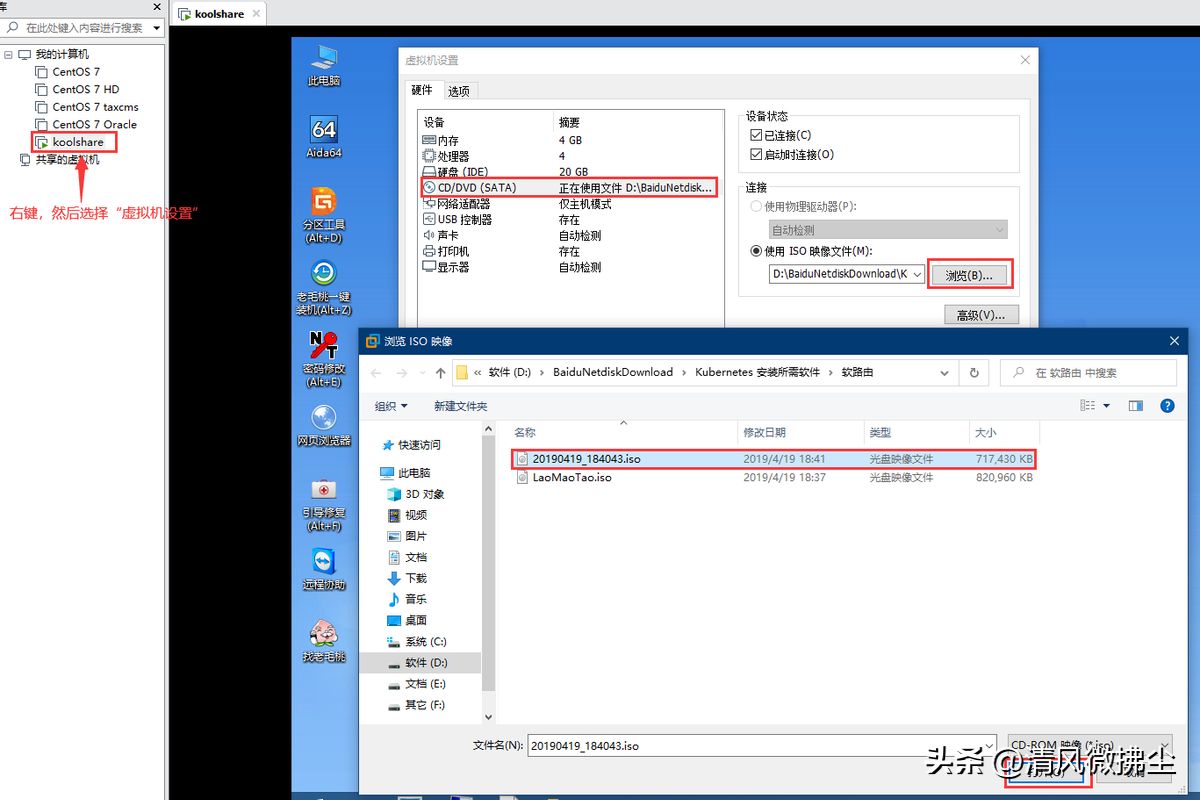This screenshot has width=1200, height=800.
Task: Click the 浏览(B)... button
Action: 969,275
